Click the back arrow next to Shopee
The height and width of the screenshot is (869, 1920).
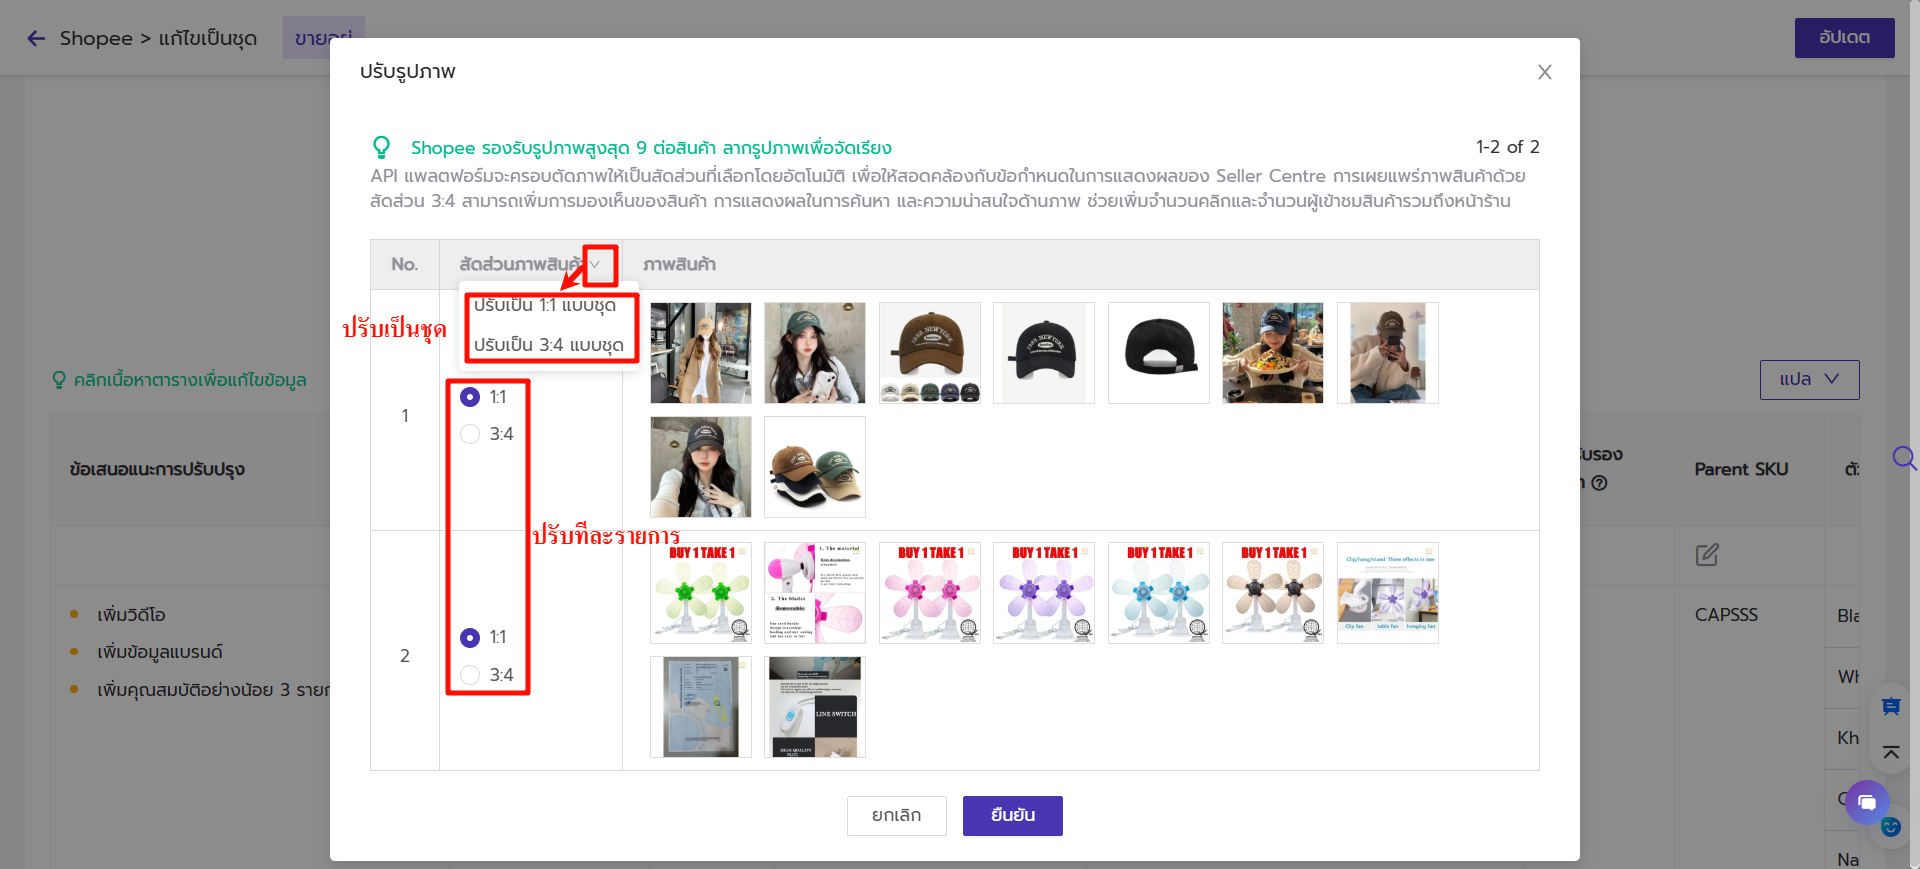(36, 38)
